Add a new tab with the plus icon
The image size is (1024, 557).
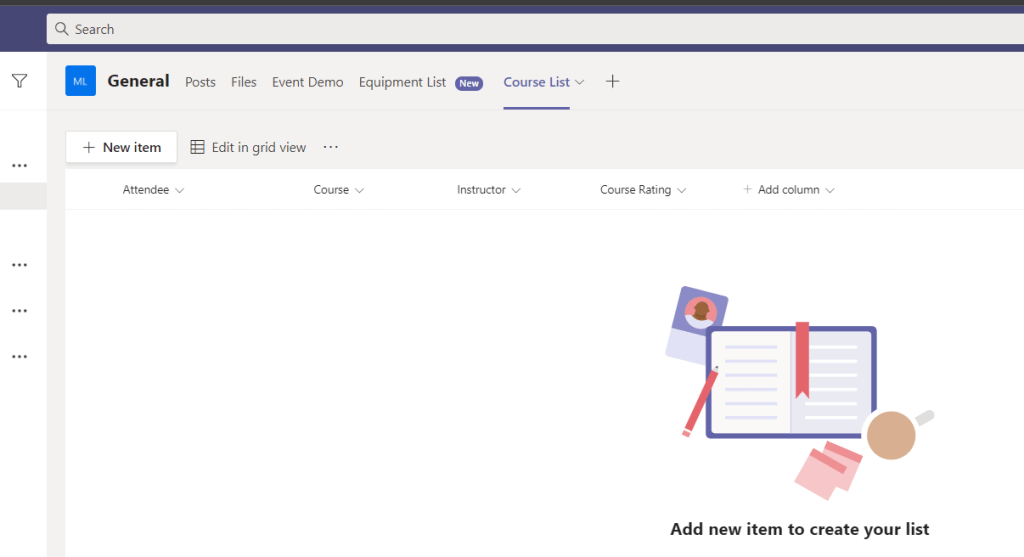click(613, 82)
